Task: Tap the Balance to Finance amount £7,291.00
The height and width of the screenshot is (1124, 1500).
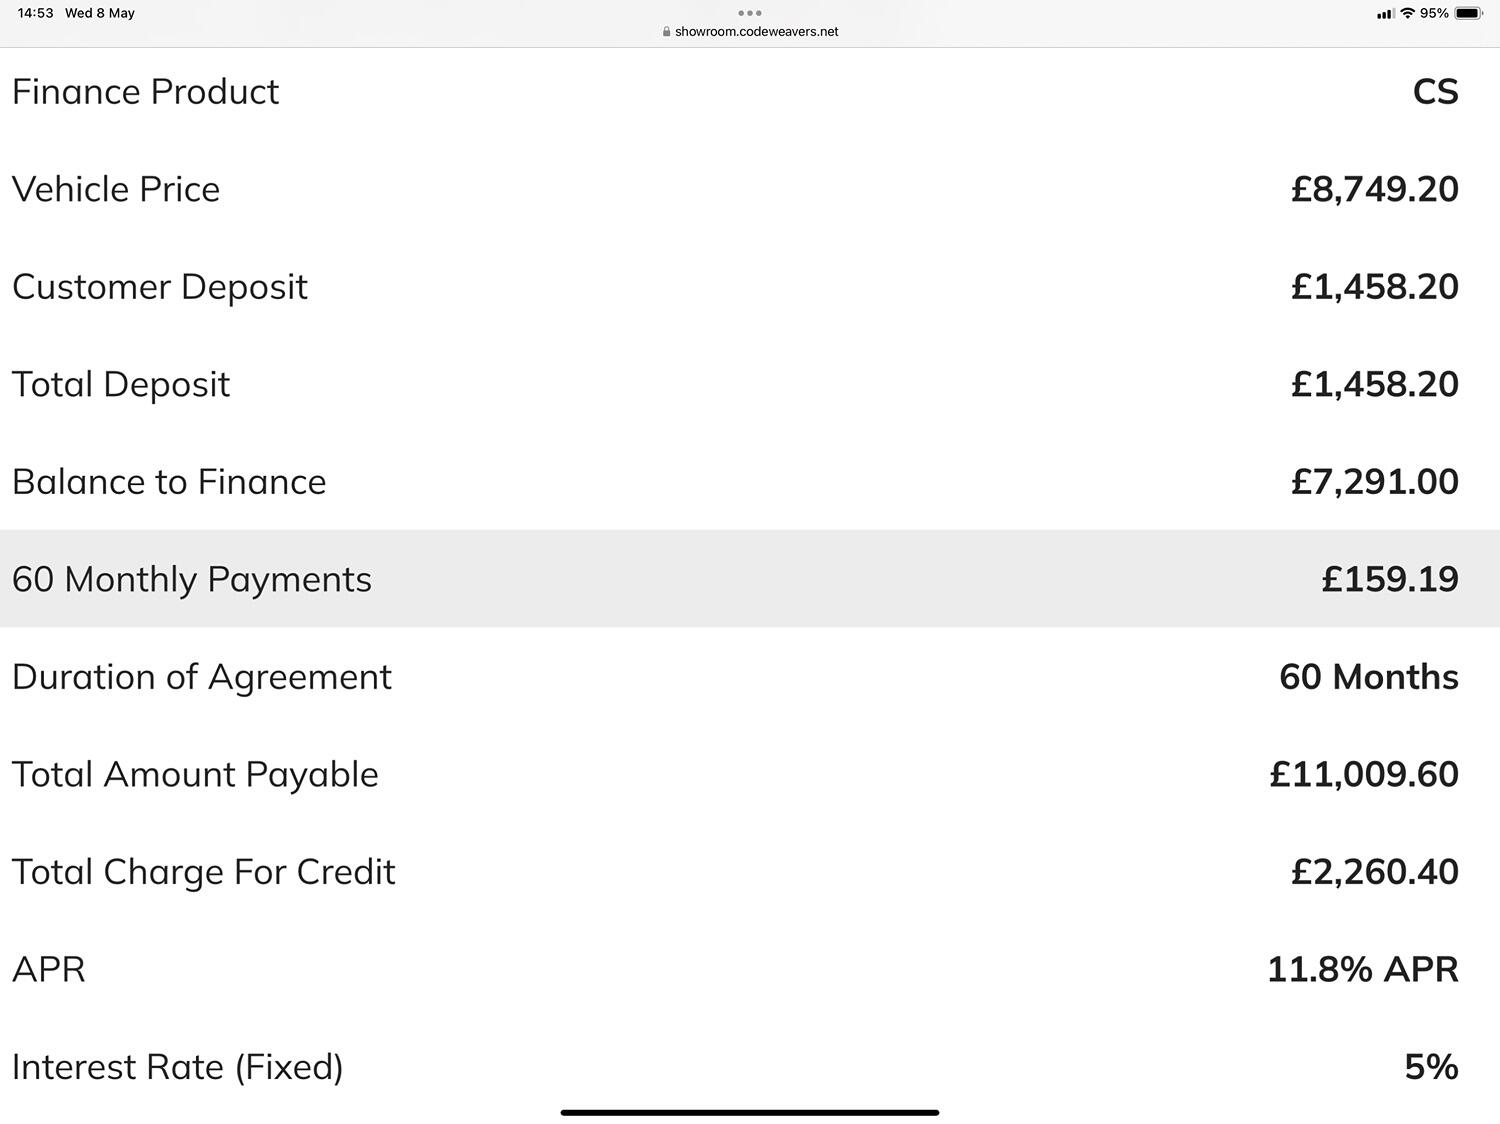Action: (x=1375, y=482)
